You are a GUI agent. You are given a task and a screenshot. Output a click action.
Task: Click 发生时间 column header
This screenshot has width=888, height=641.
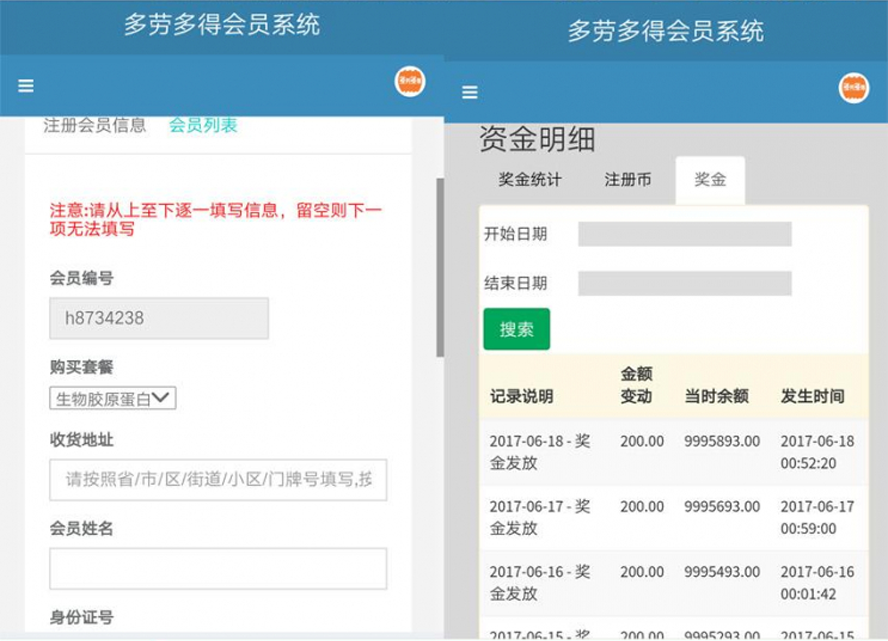(x=813, y=396)
